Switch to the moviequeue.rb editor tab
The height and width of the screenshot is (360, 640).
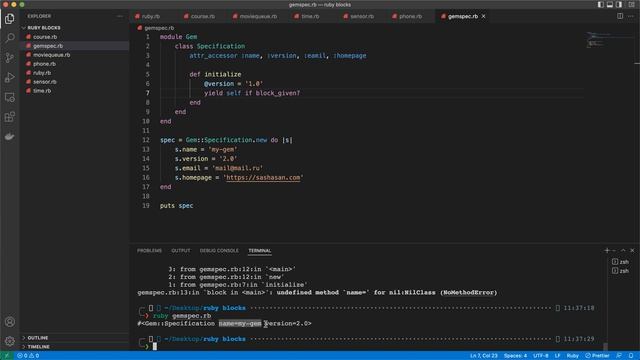pos(255,16)
